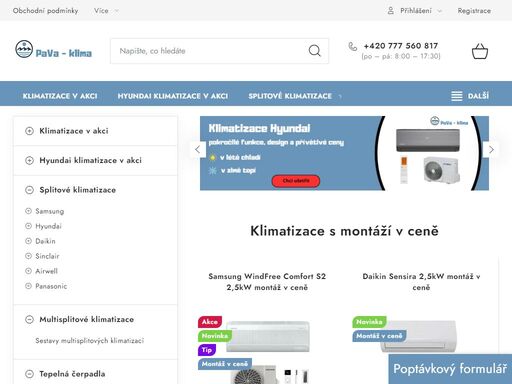Select Klimatizace v akci sidebar category

[x=74, y=131]
